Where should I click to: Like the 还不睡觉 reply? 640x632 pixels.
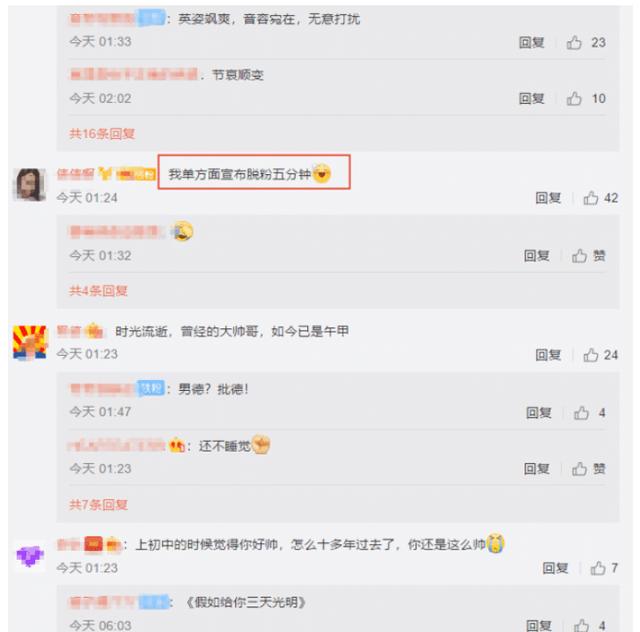point(579,469)
